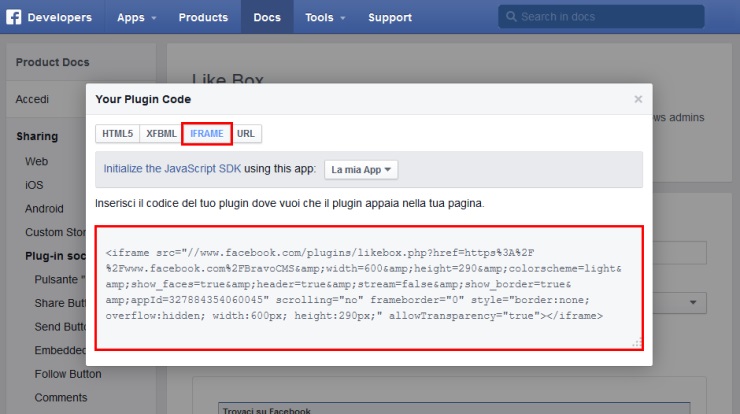Select the IFRAME code tab
The width and height of the screenshot is (740, 414).
tap(206, 133)
